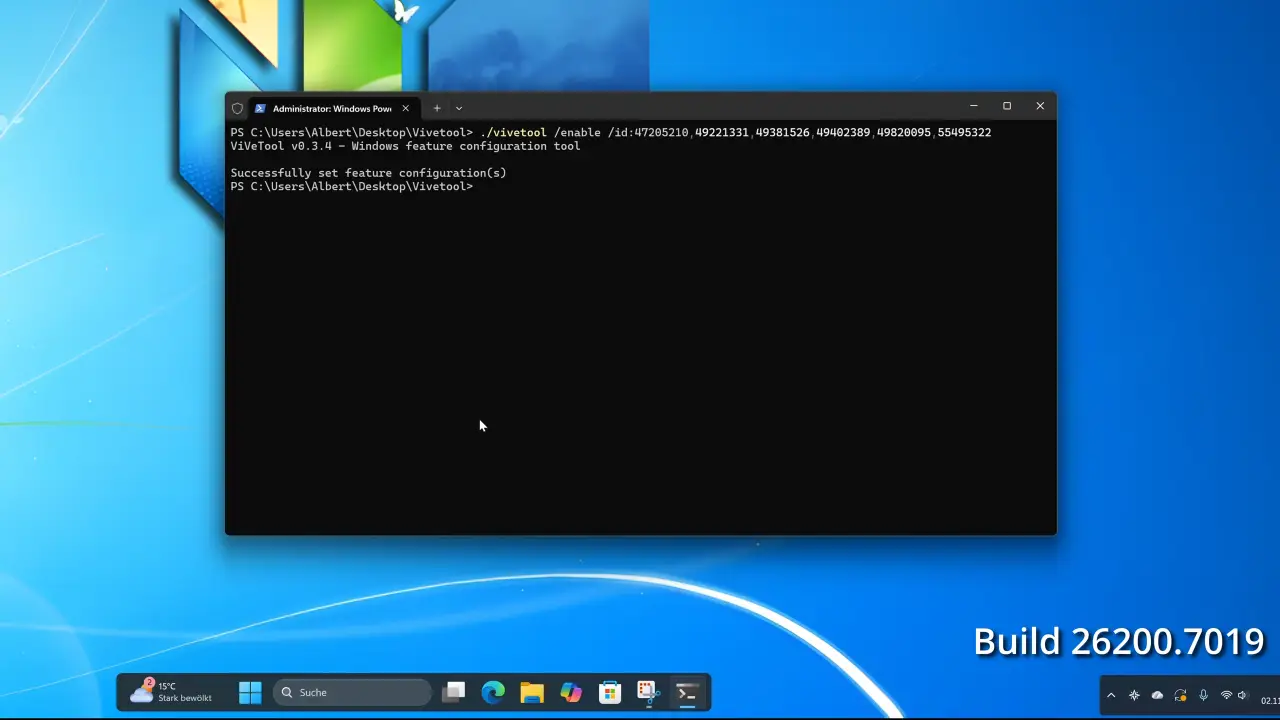The height and width of the screenshot is (720, 1280).
Task: Open the Windows Start menu
Action: point(250,692)
